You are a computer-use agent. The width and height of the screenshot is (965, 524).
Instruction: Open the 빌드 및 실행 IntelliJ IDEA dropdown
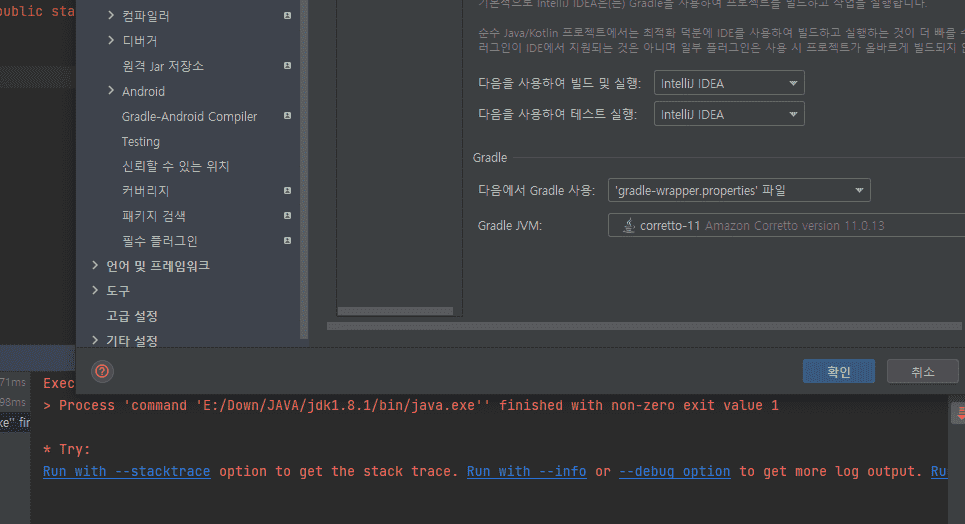(x=729, y=83)
